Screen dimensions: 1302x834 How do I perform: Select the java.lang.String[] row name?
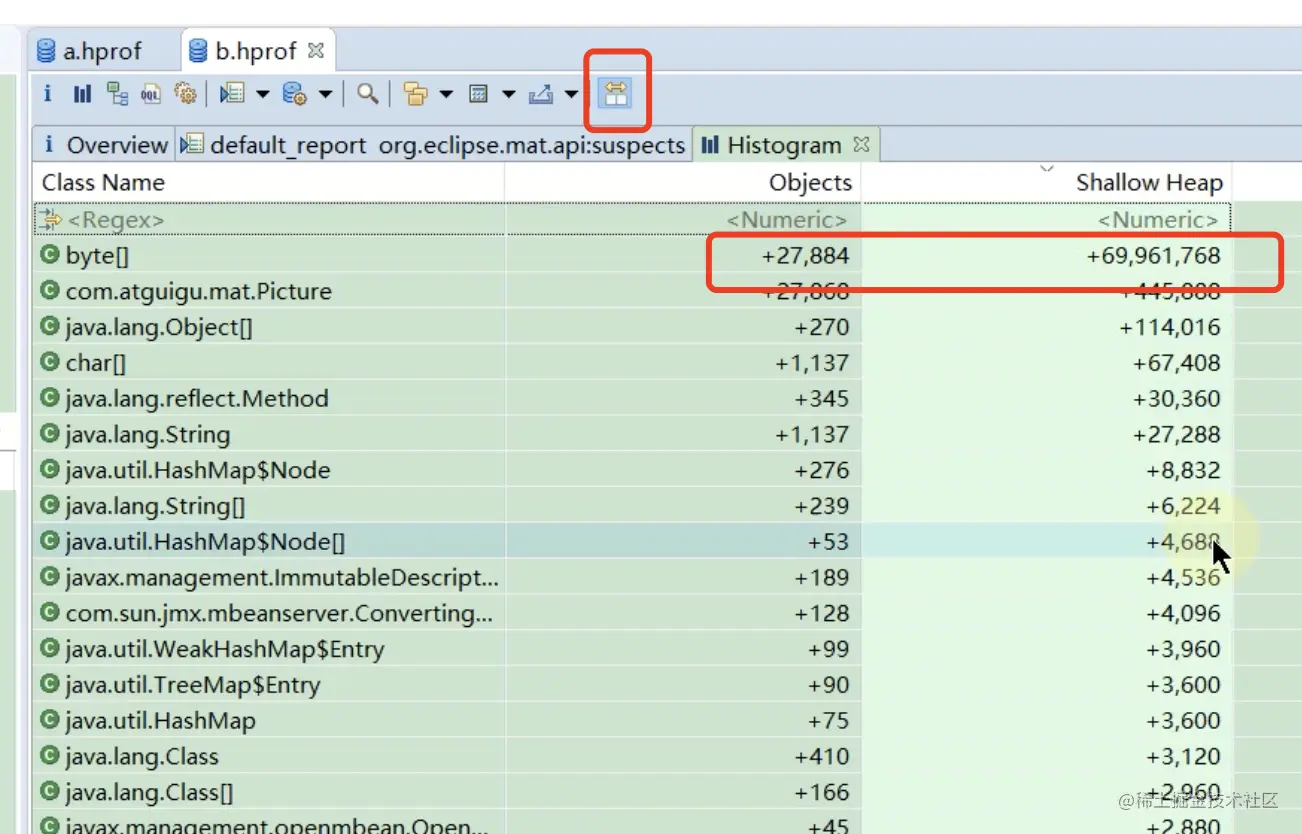click(x=155, y=506)
